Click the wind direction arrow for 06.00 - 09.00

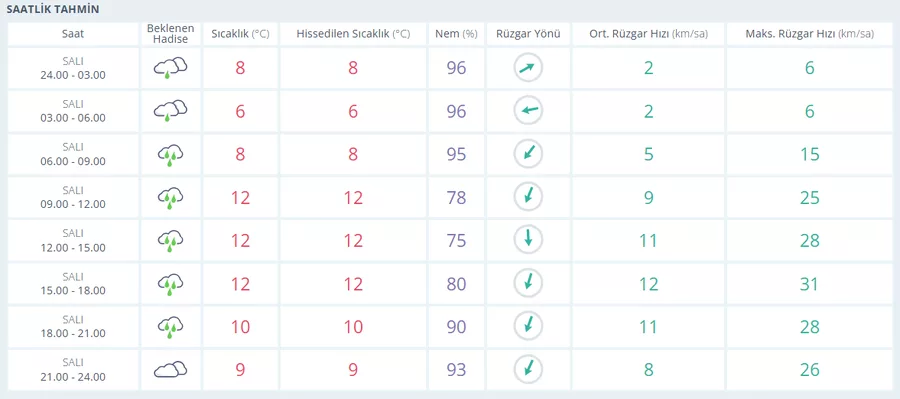coord(528,154)
